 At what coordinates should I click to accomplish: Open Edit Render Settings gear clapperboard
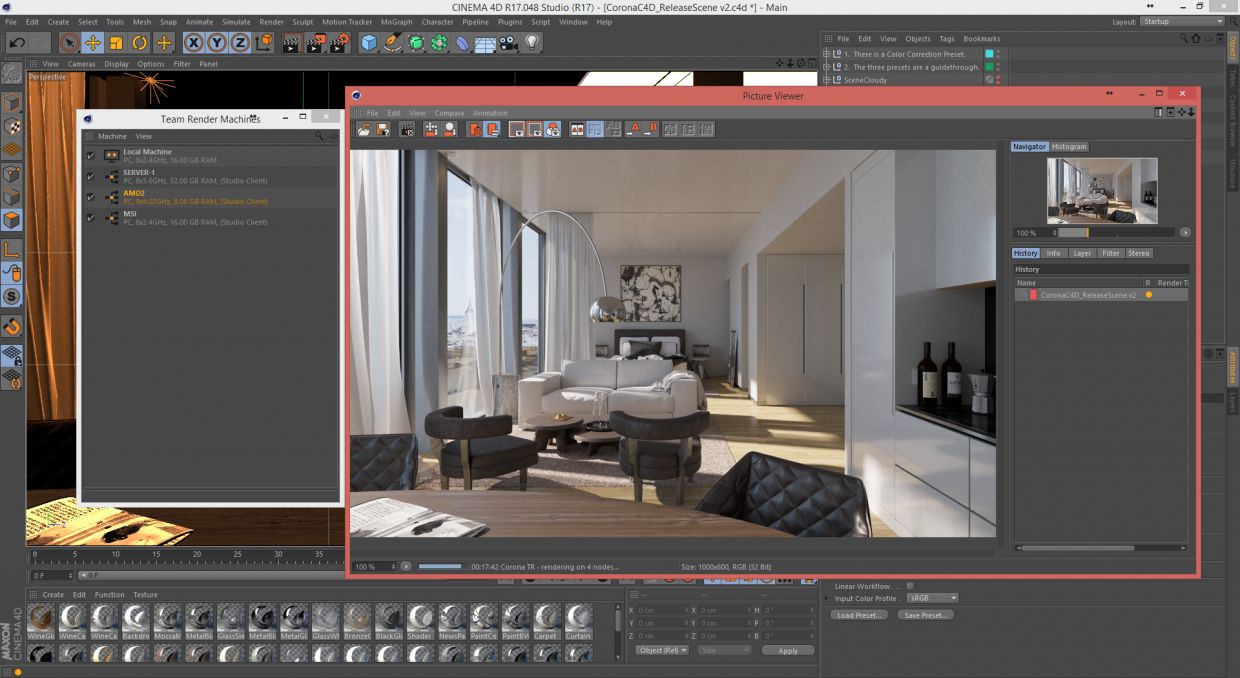pyautogui.click(x=339, y=43)
